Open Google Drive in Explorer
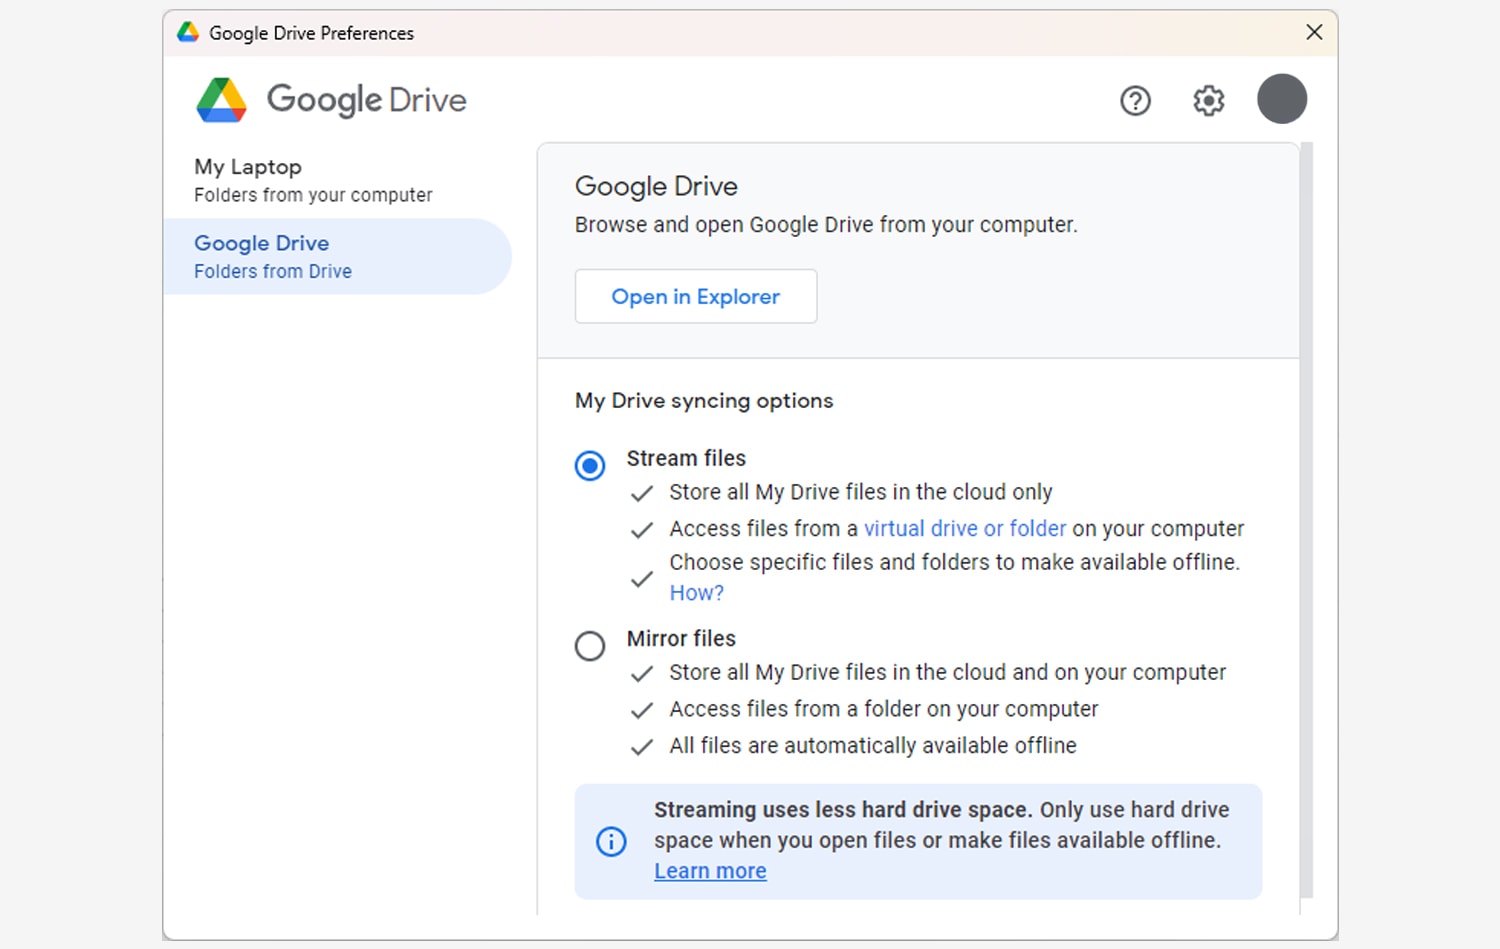 (695, 296)
